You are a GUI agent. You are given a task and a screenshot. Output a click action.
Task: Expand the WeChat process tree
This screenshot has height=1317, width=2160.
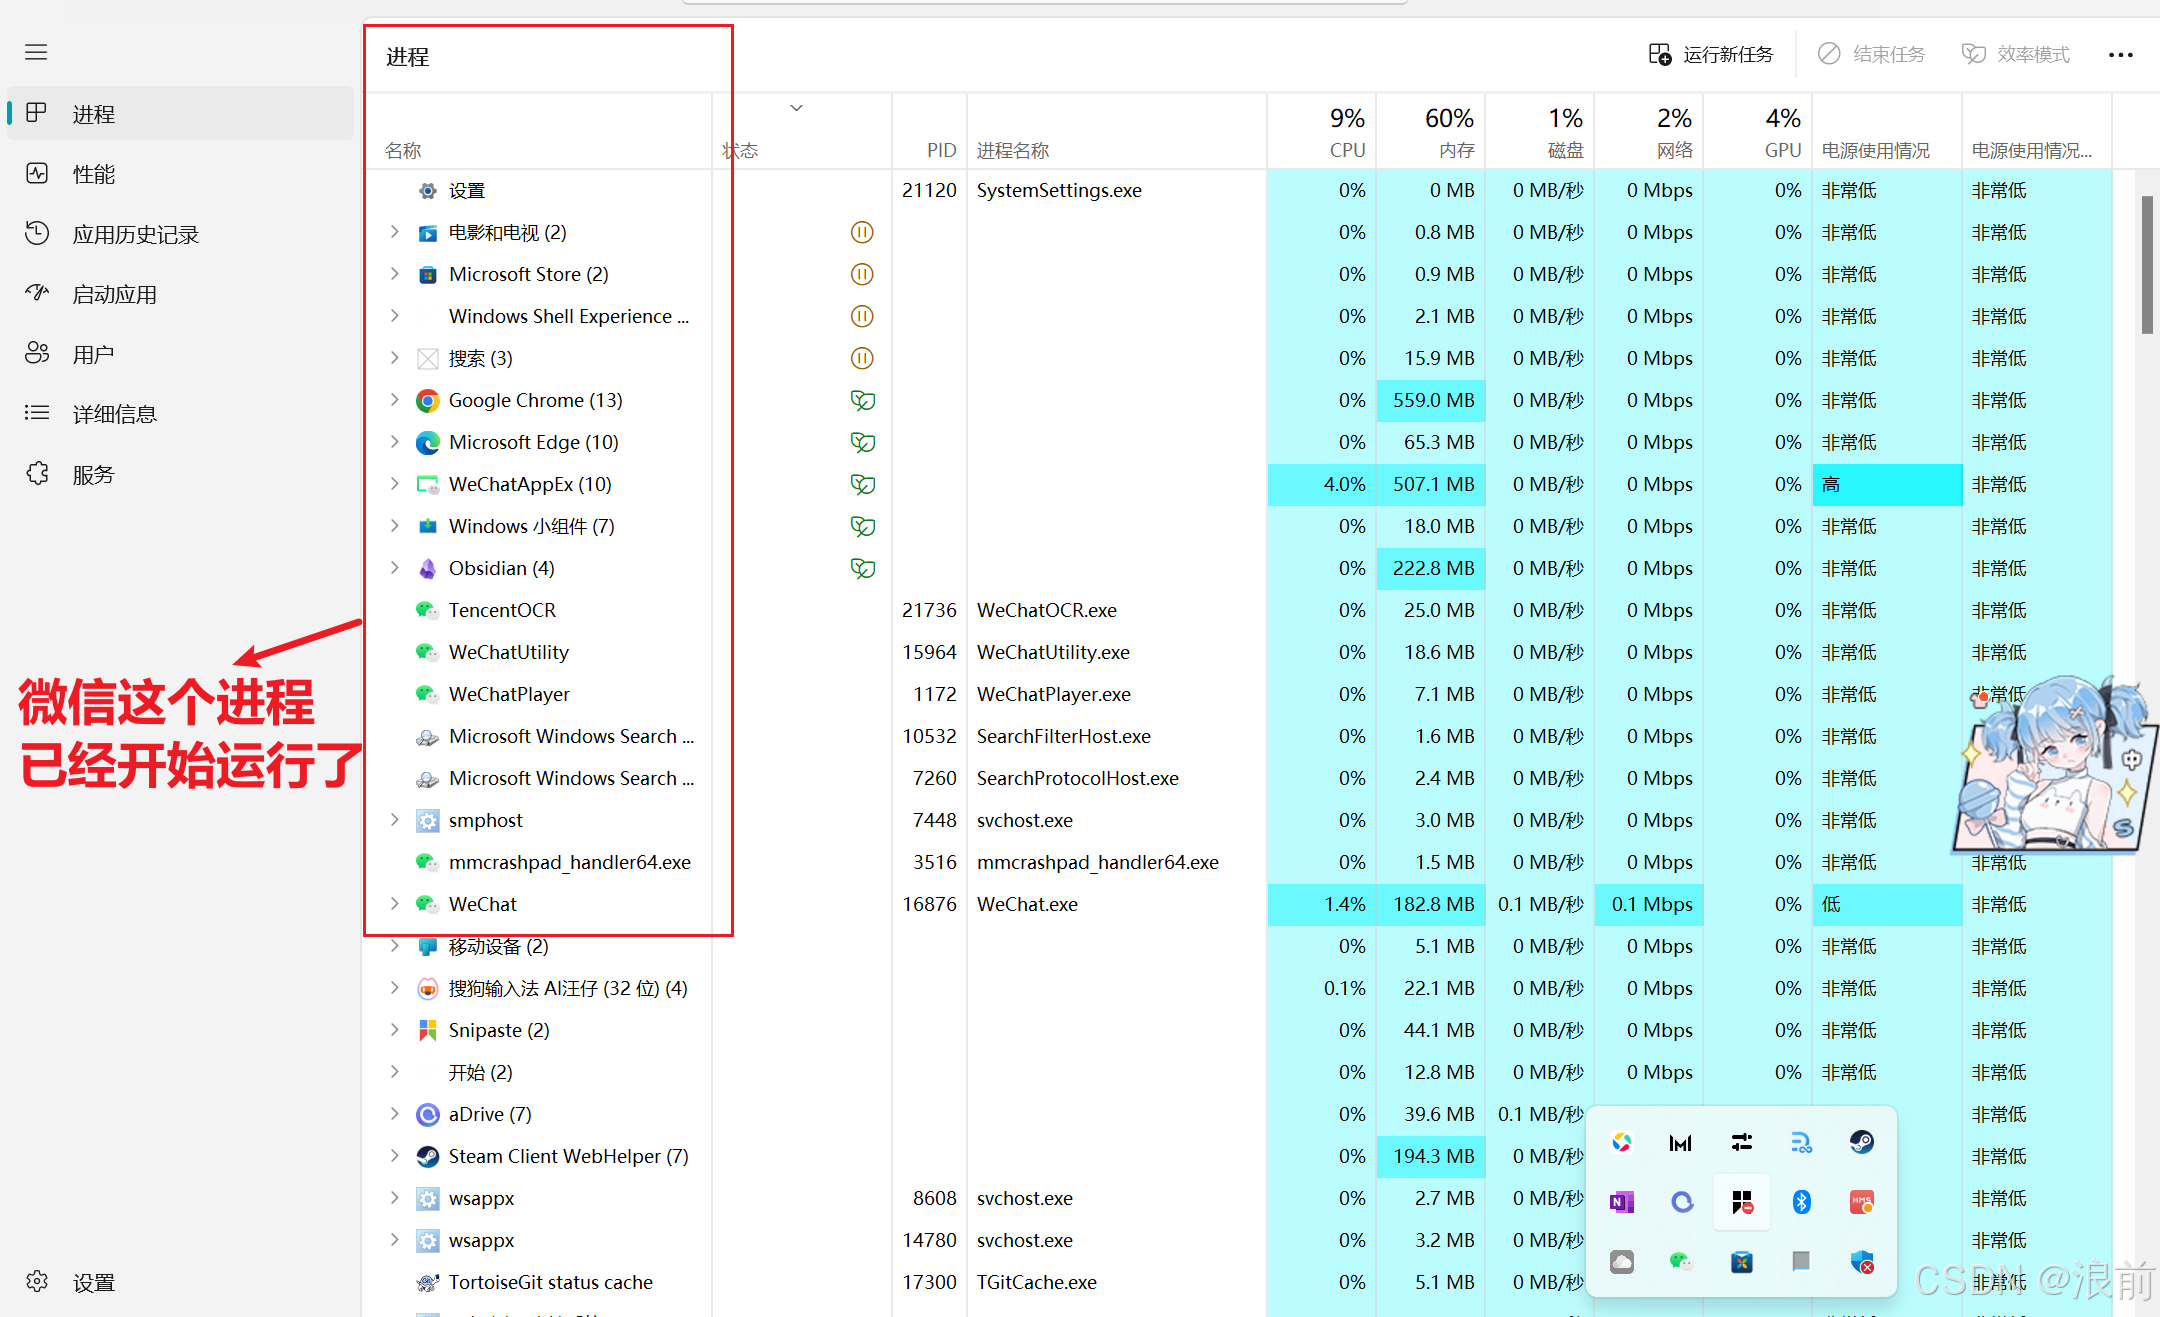(x=395, y=904)
